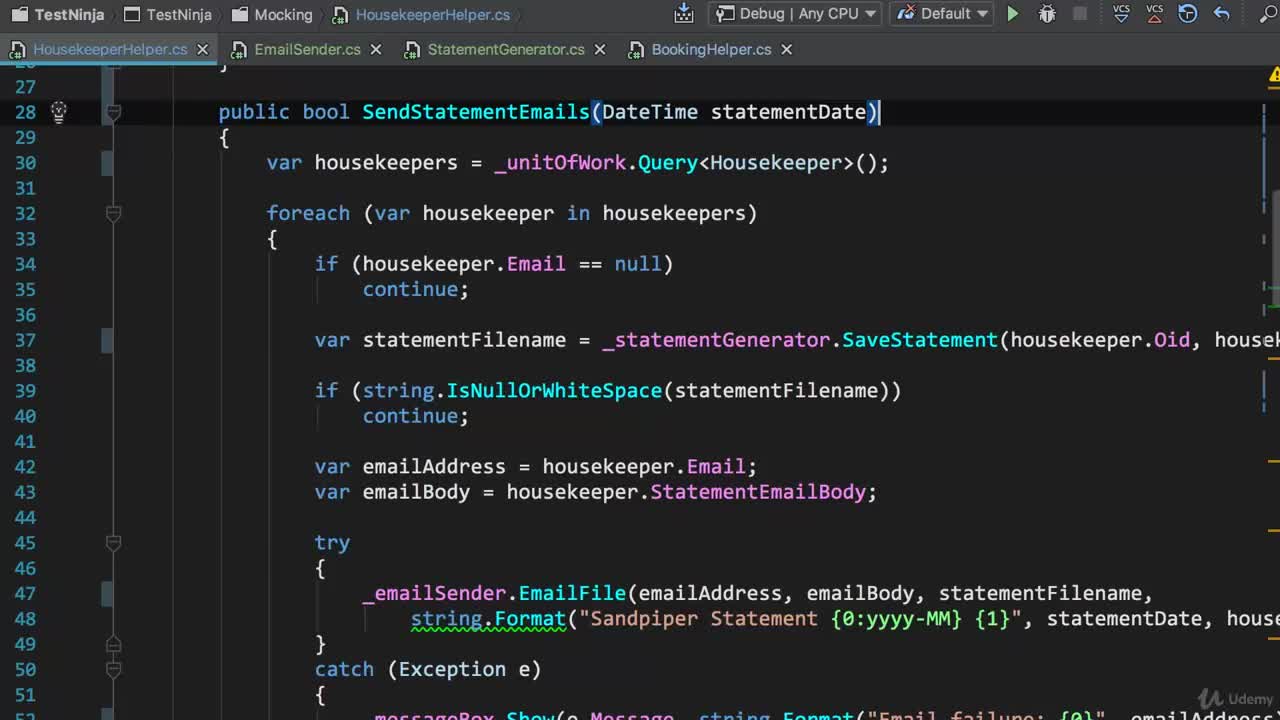Screen dimensions: 1280x720
Task: Open the Default run configuration dropdown
Action: pyautogui.click(x=942, y=14)
